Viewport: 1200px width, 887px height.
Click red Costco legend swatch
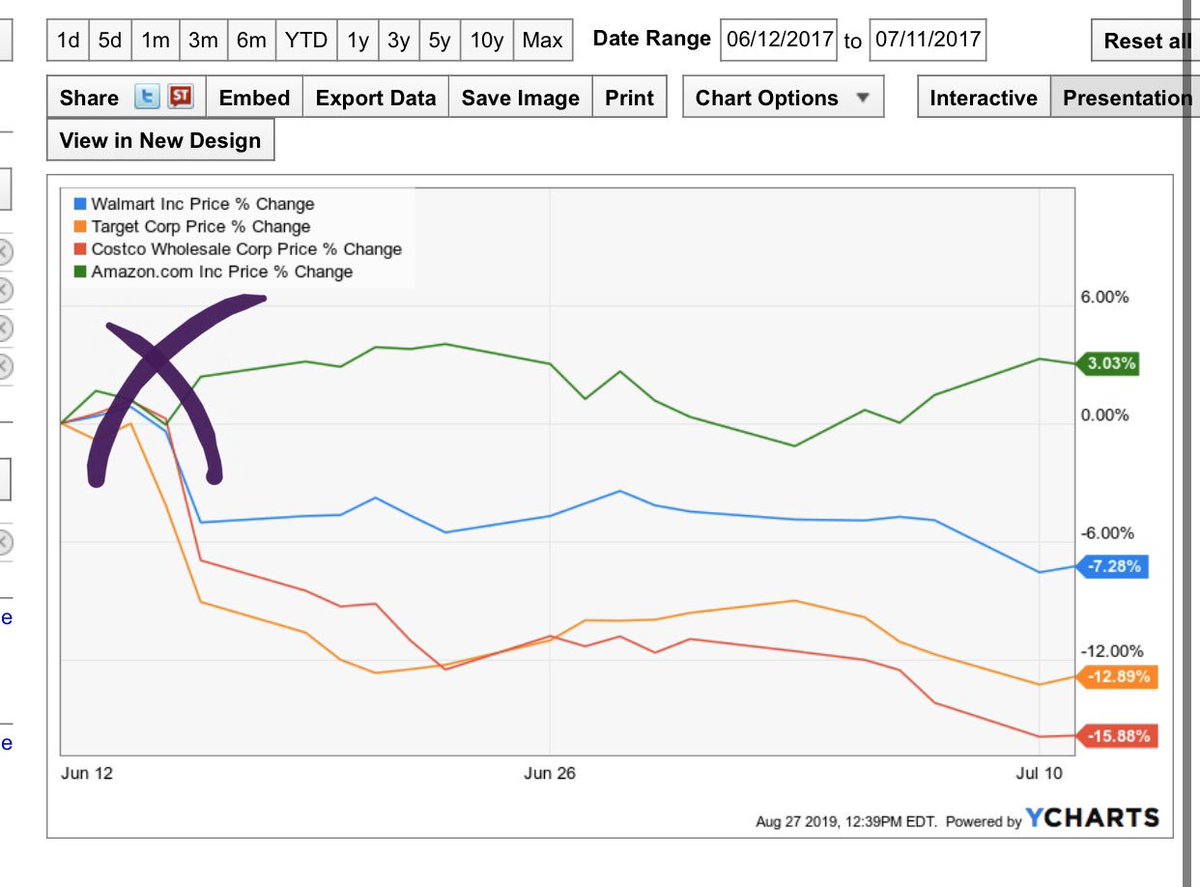pyautogui.click(x=82, y=249)
